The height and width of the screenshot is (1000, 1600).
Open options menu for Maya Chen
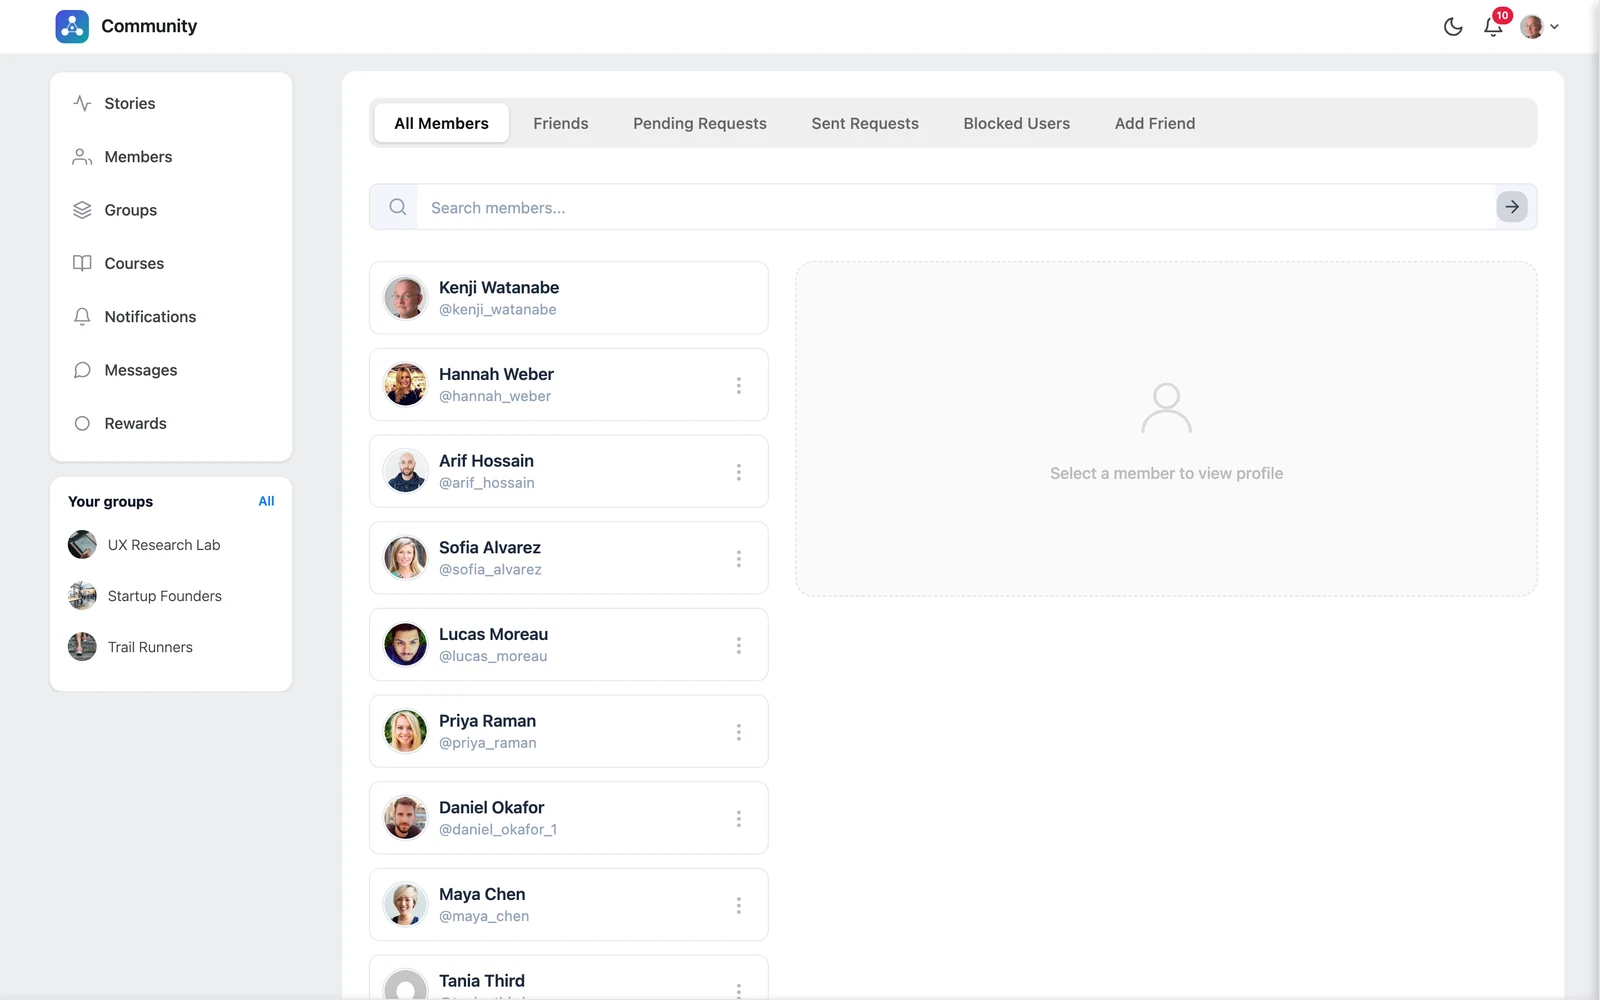tap(739, 905)
